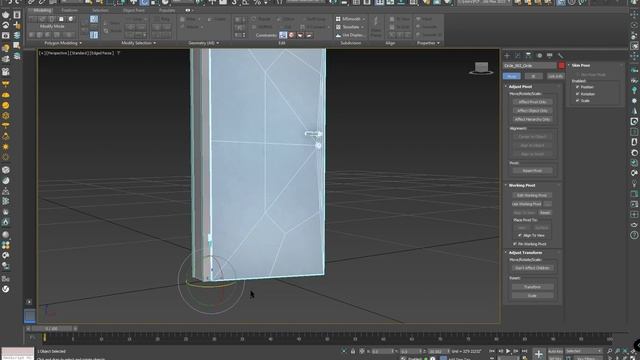
Task: Select Edge sub-object level in ribbon
Action: point(42,19)
